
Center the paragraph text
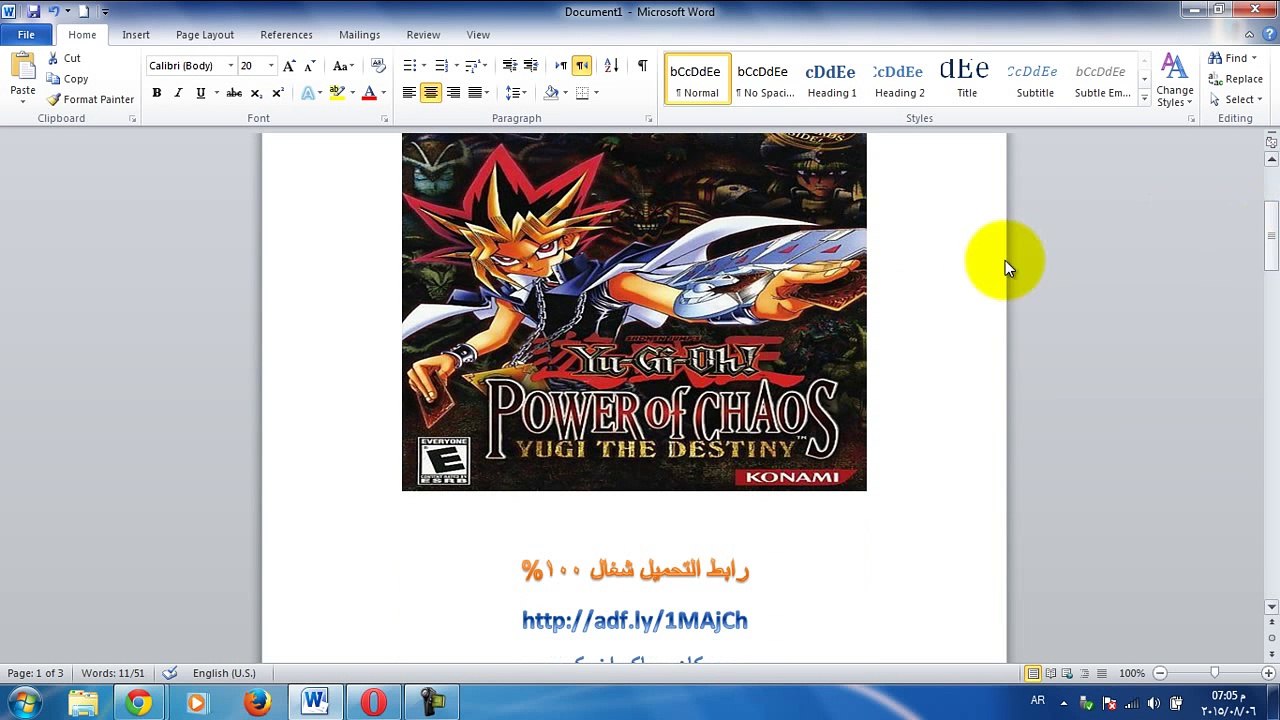431,93
